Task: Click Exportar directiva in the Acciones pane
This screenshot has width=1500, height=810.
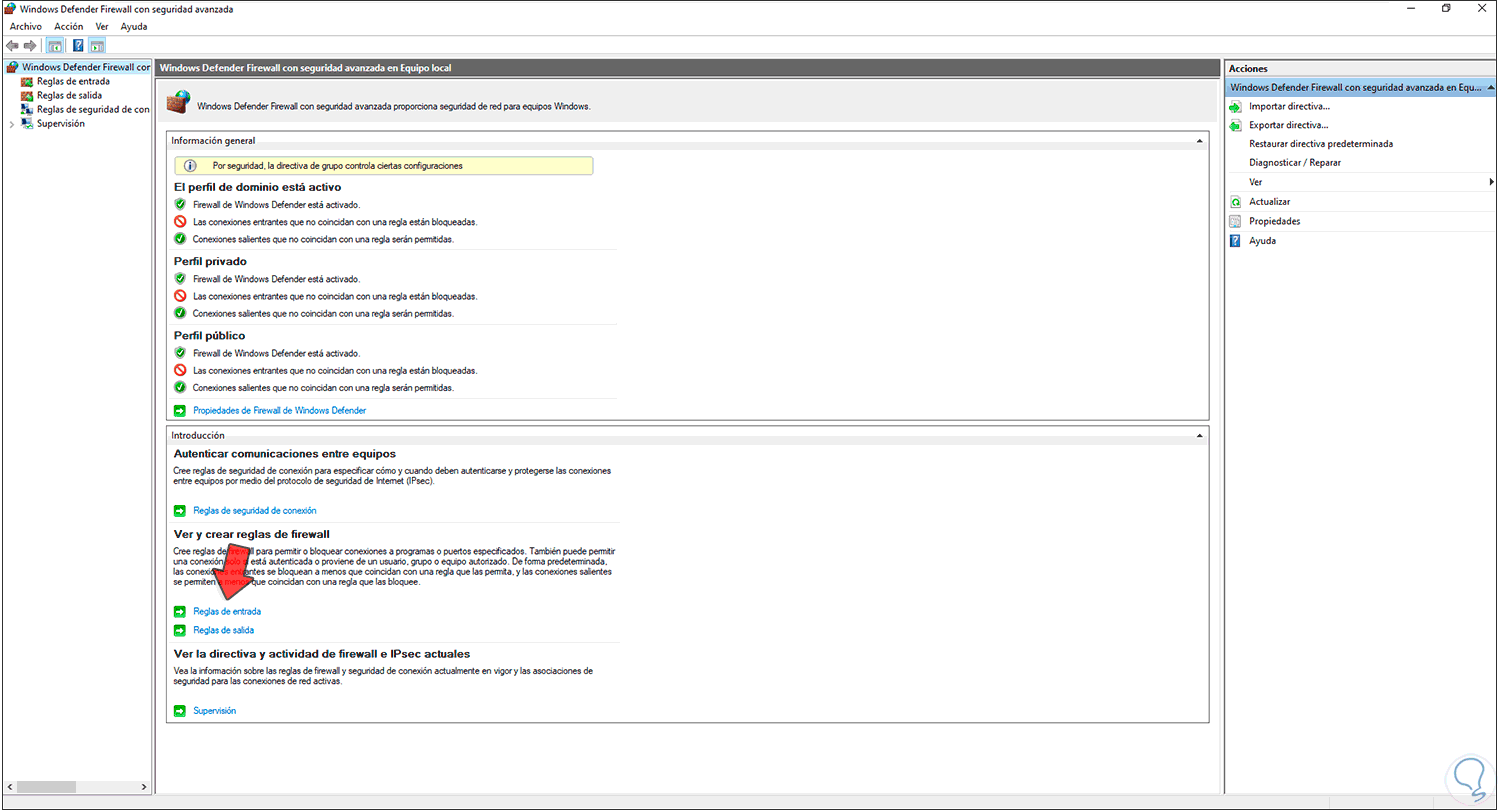Action: 1289,125
